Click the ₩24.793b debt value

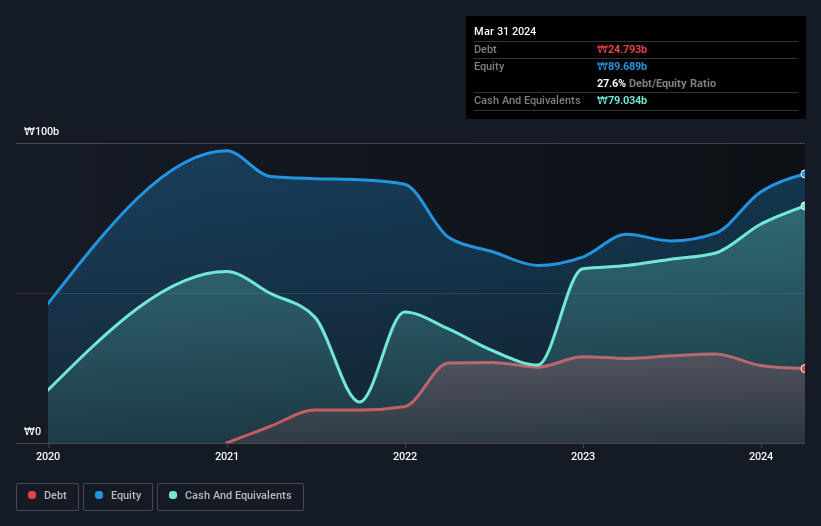[x=622, y=49]
